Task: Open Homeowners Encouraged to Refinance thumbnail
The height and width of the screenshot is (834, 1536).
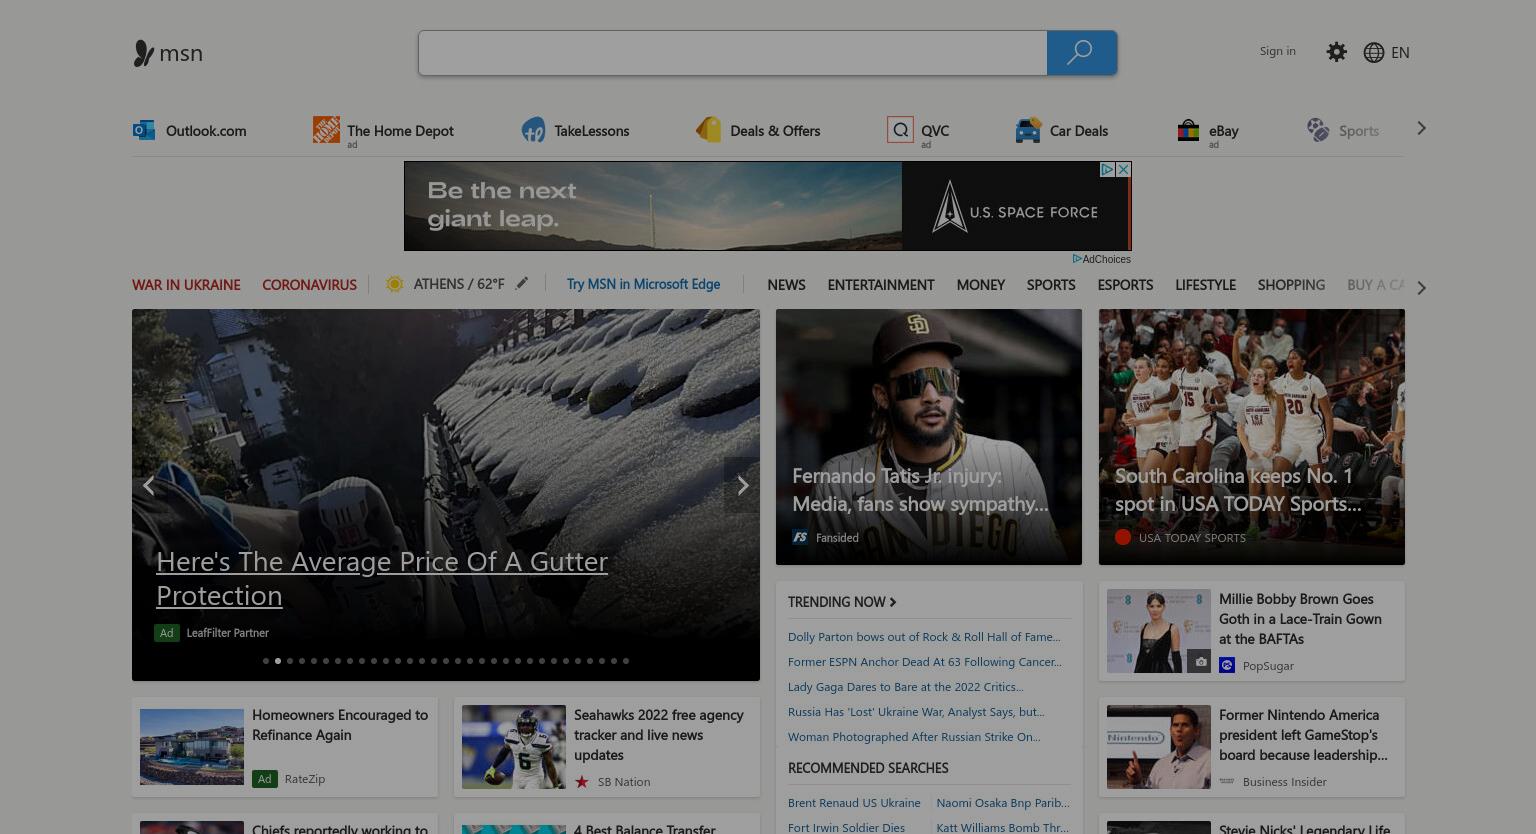Action: (x=192, y=747)
